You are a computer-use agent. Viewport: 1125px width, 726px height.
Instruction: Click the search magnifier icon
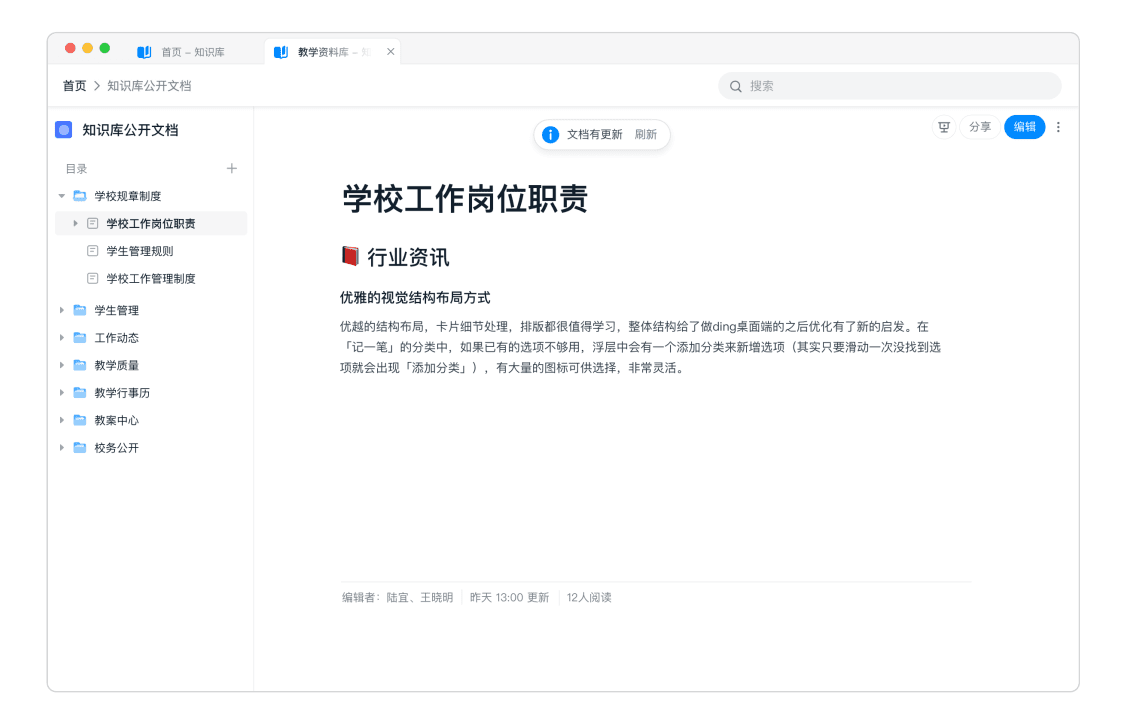tap(735, 86)
